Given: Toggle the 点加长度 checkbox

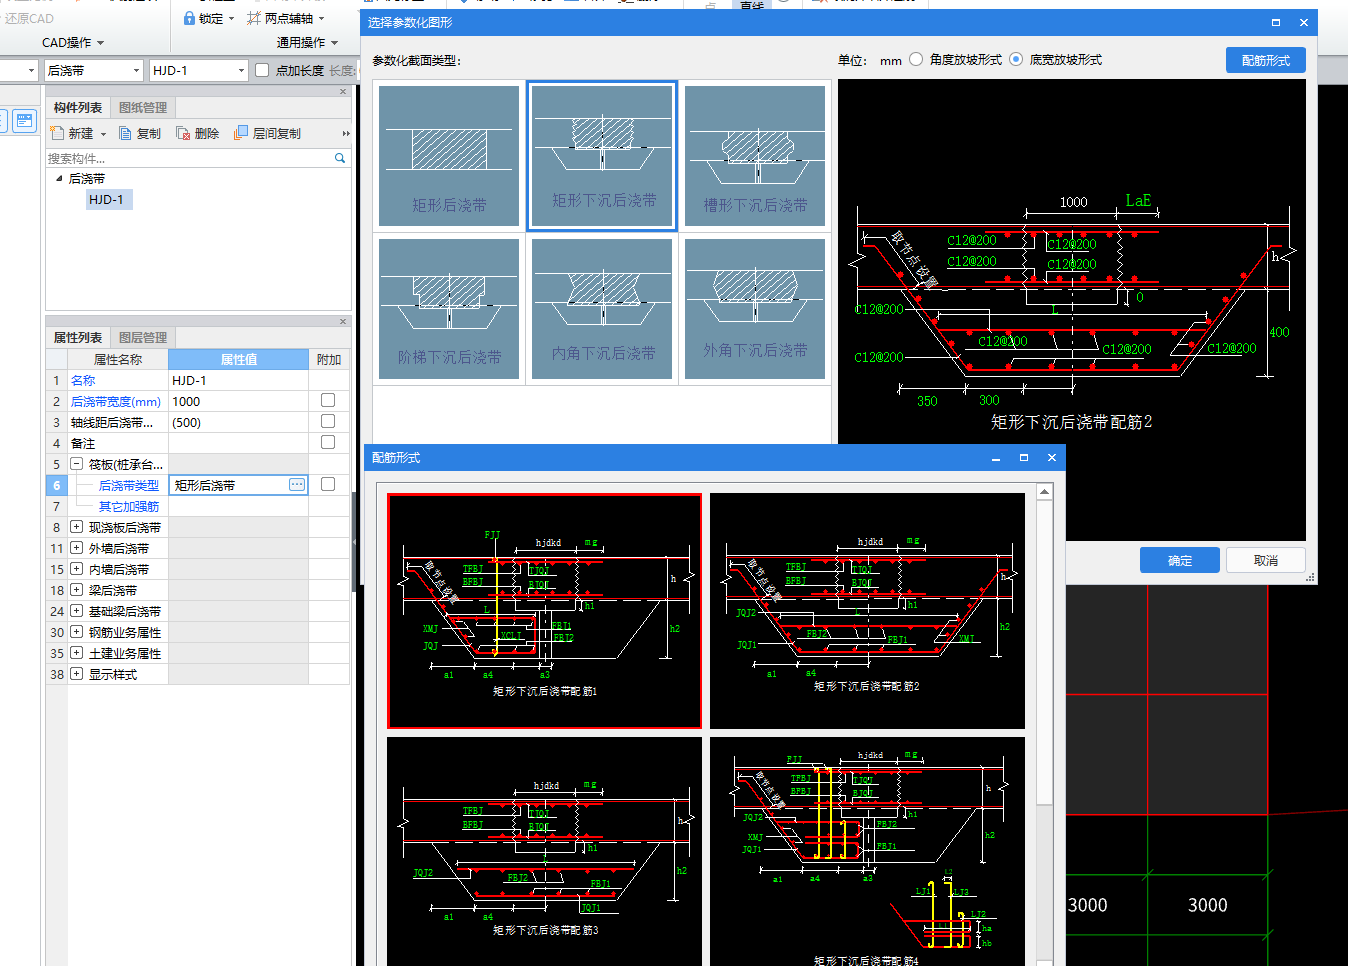Looking at the screenshot, I should tap(262, 70).
